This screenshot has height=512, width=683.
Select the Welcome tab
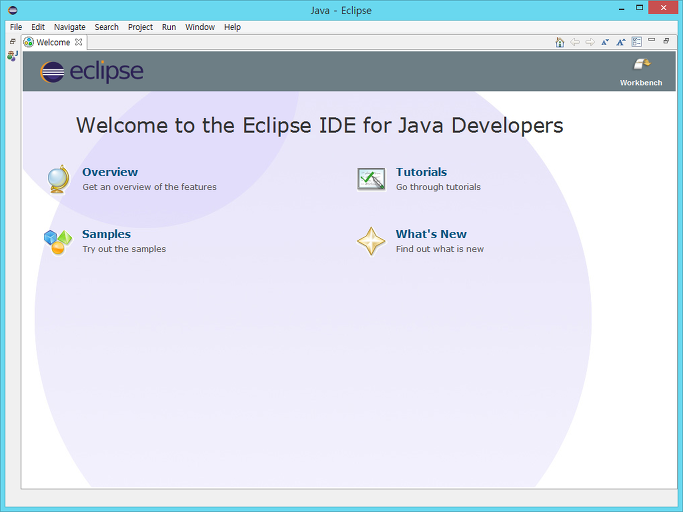tap(53, 42)
